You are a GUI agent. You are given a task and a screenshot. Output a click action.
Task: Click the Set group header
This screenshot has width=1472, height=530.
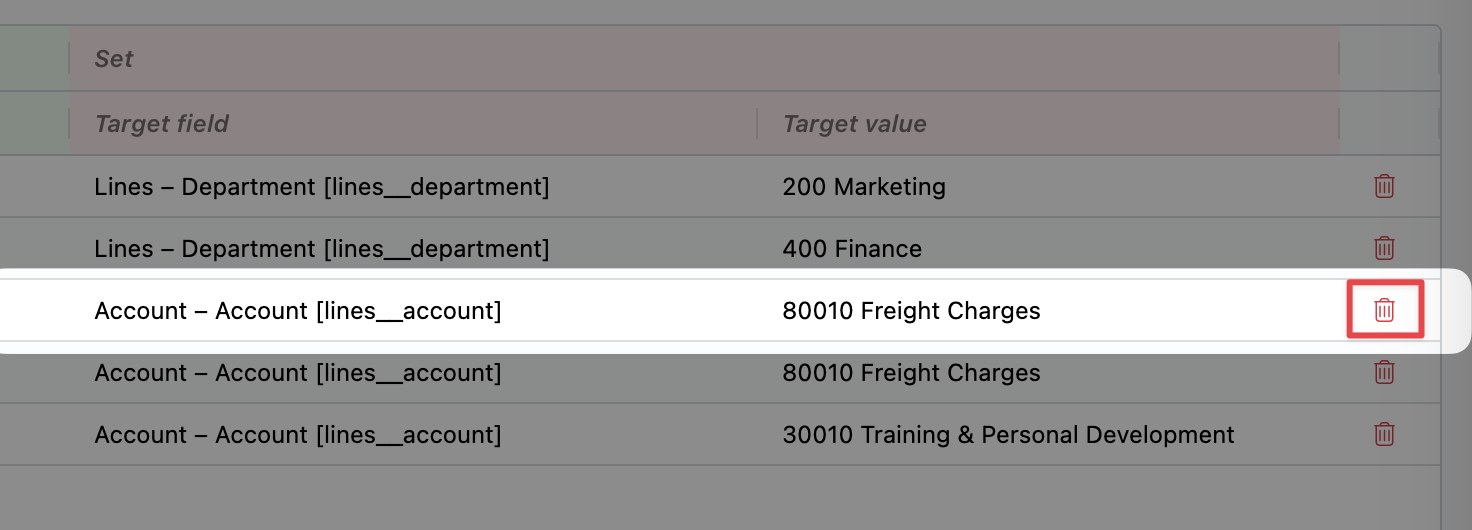[114, 59]
